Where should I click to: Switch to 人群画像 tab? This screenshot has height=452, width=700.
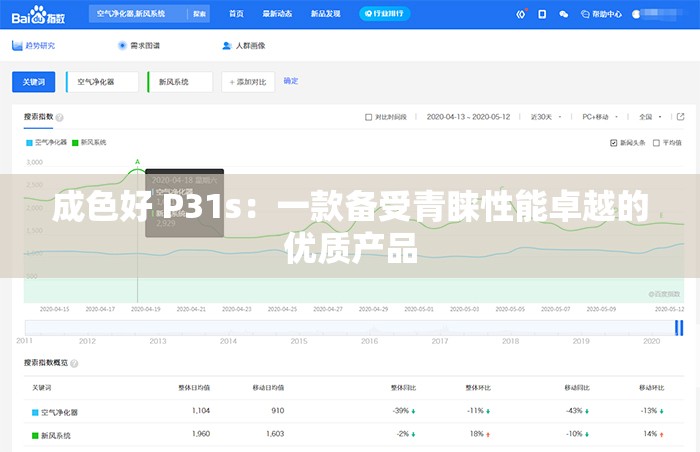coord(244,46)
